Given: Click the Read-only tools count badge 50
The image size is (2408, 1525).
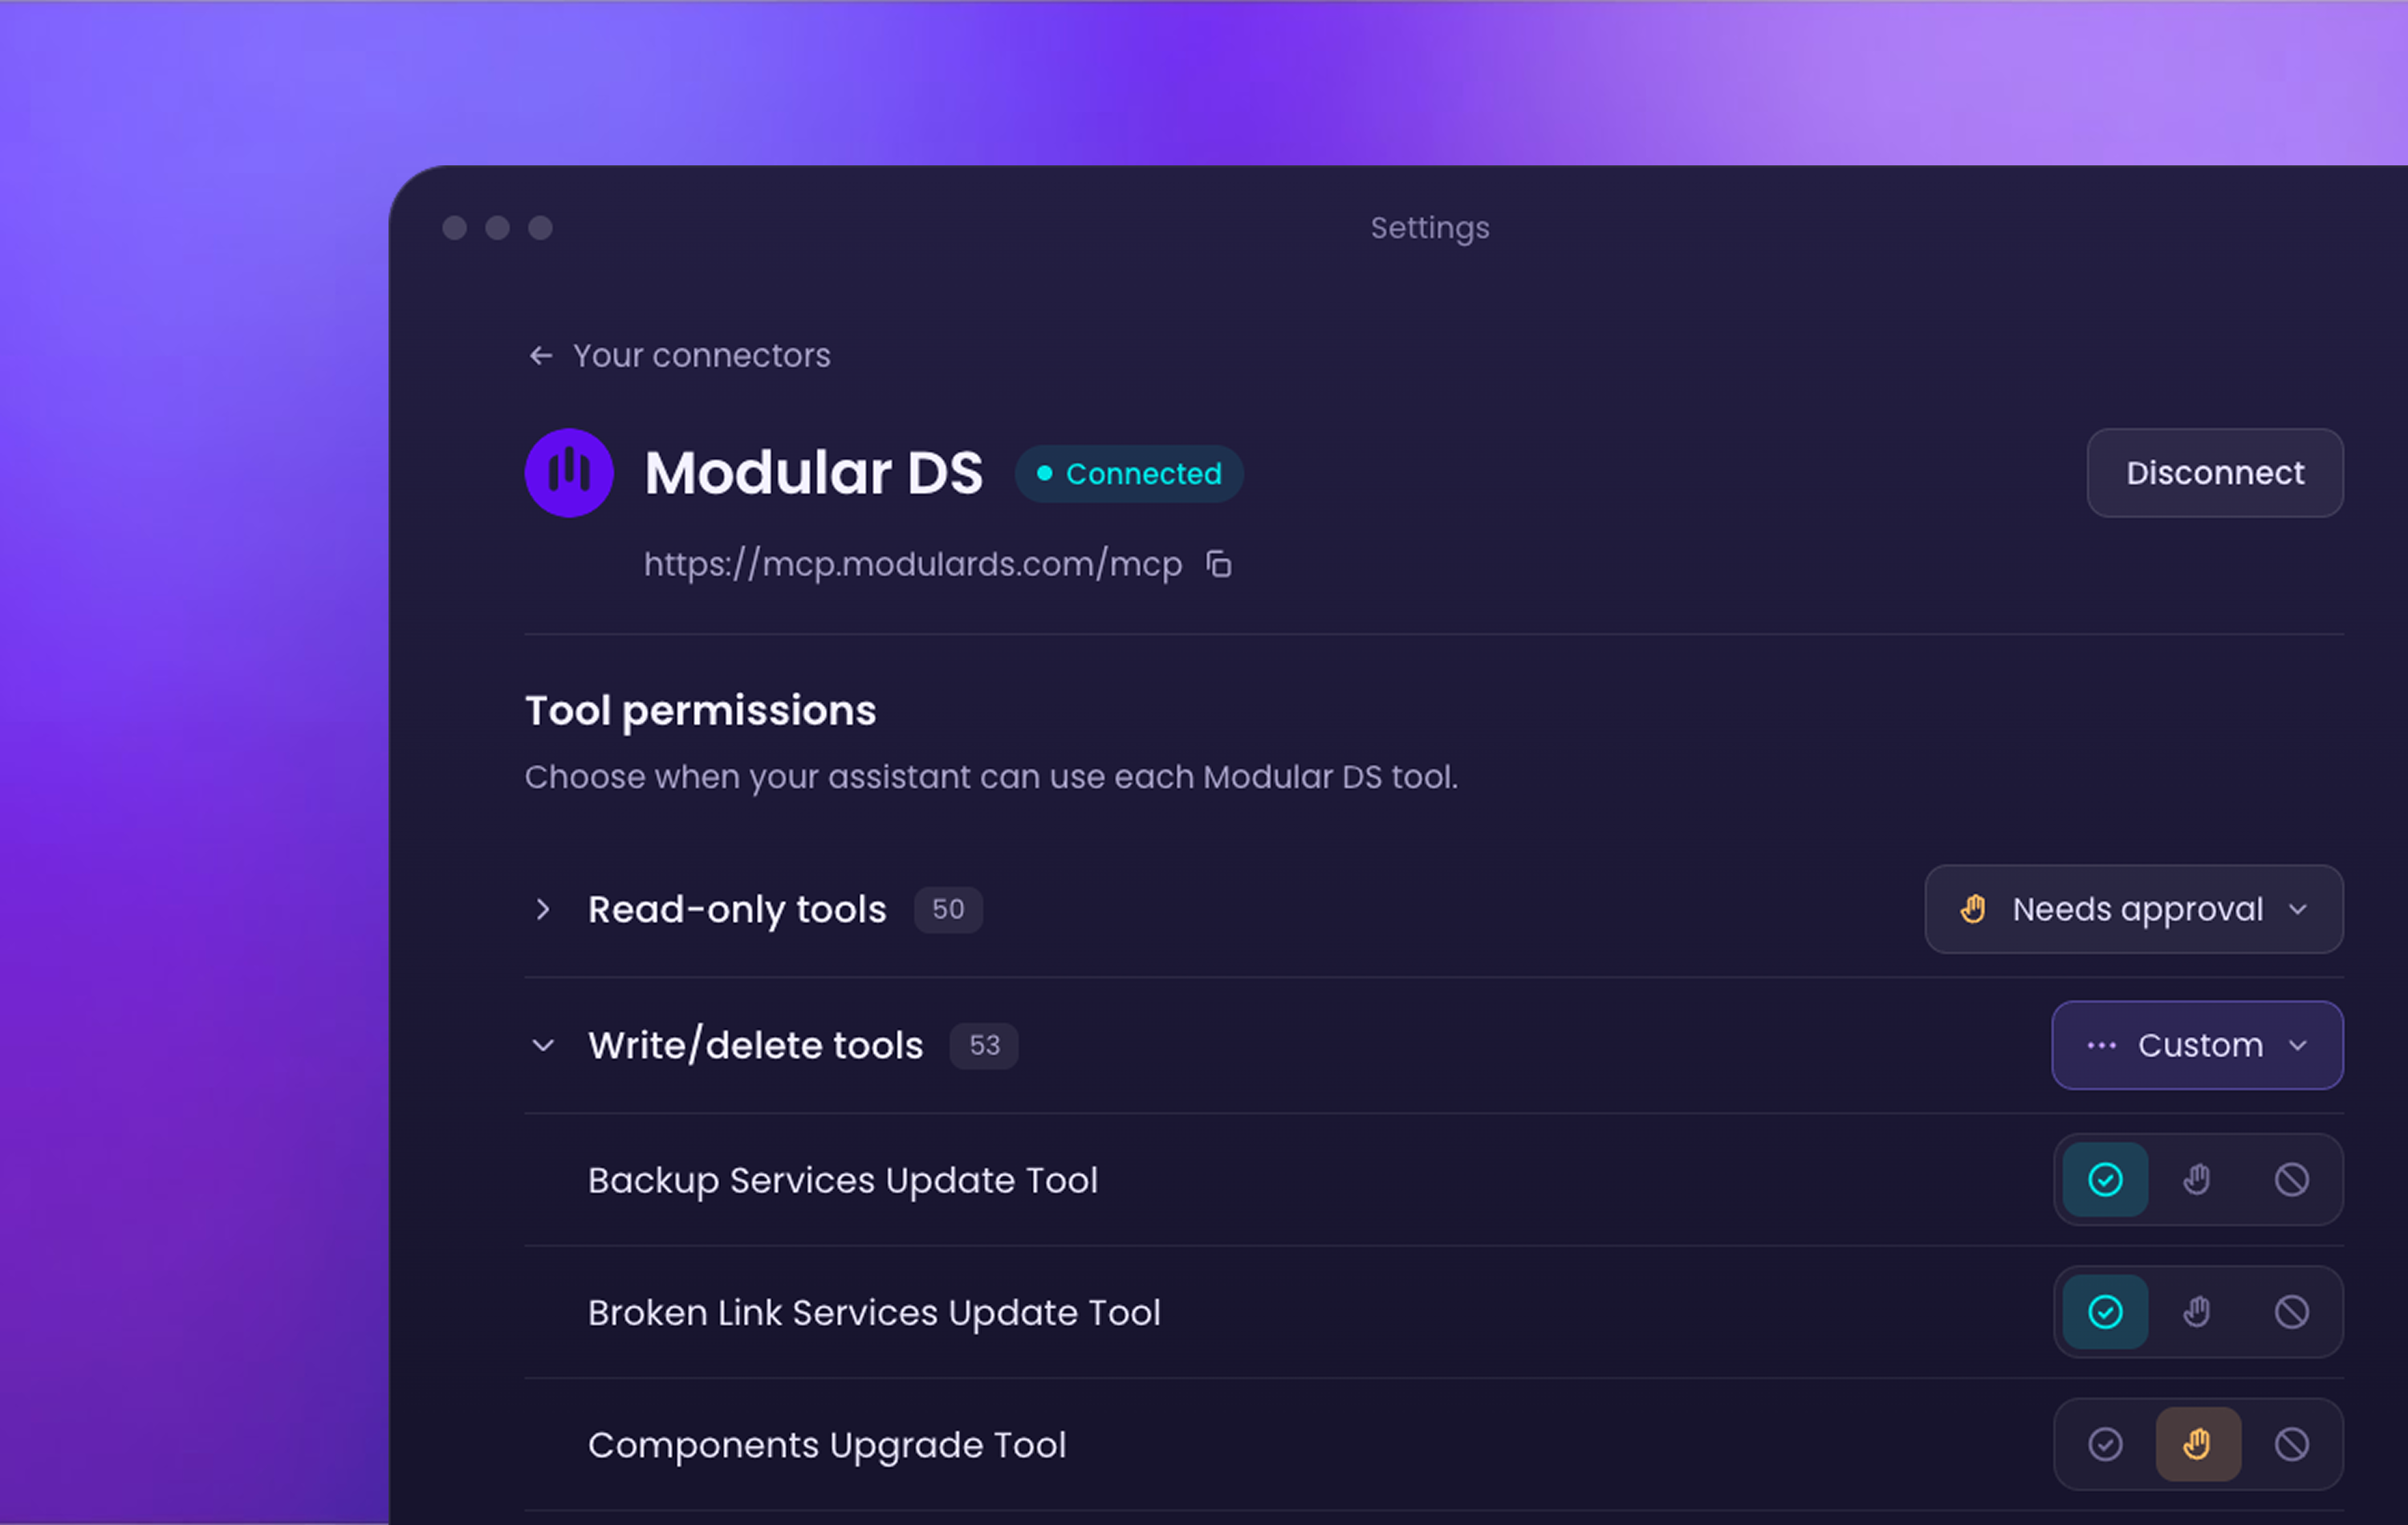Looking at the screenshot, I should 948,910.
